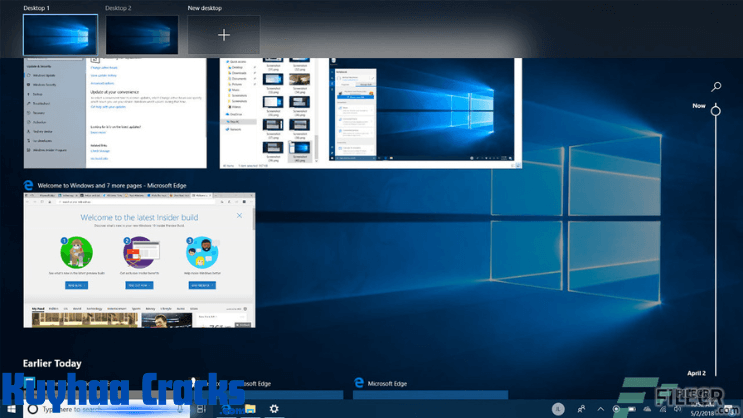Open the Microsoft Edge Welcome window thumbnail
This screenshot has height=418, width=743.
coord(139,260)
